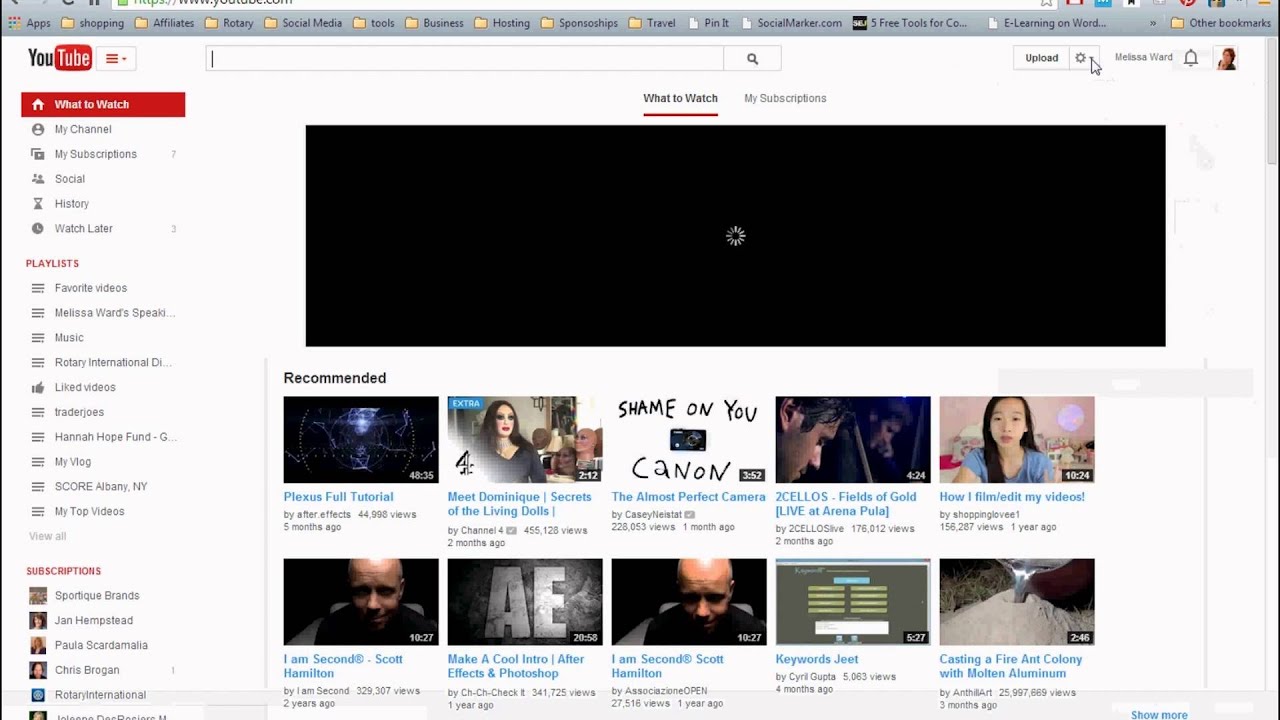Viewport: 1280px width, 720px height.
Task: Open the notifications bell
Action: tap(1190, 58)
